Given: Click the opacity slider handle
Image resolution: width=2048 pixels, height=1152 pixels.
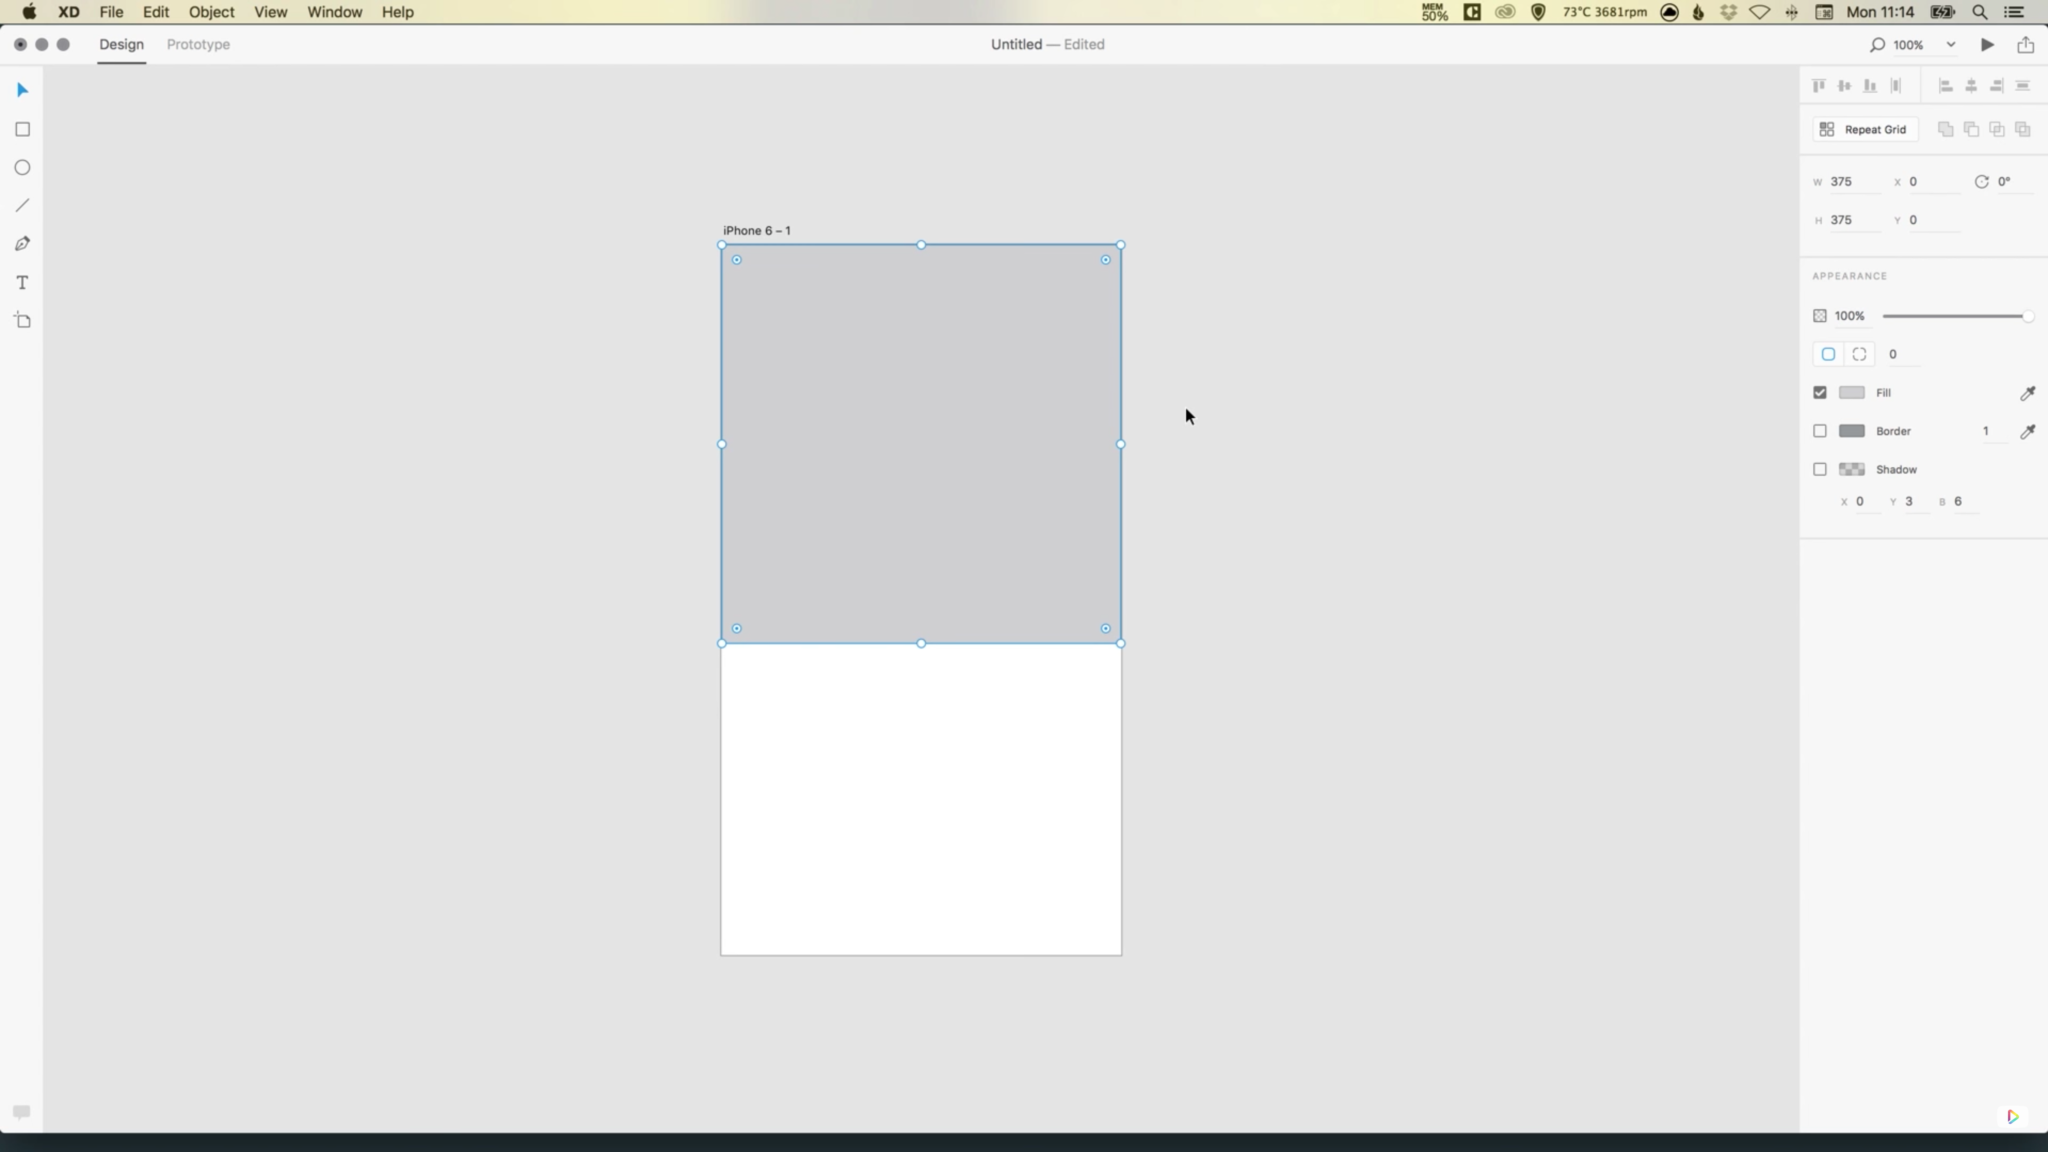Looking at the screenshot, I should tap(2027, 316).
